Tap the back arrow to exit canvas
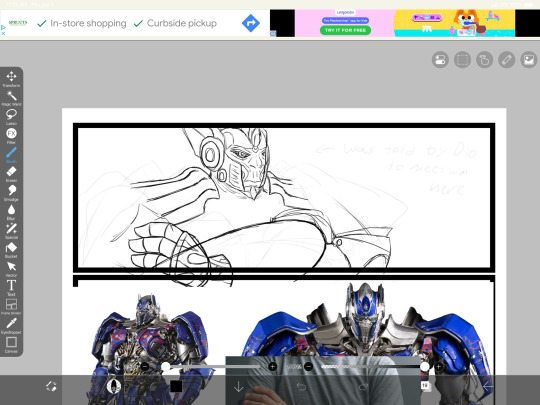The height and width of the screenshot is (405, 540). (x=488, y=387)
